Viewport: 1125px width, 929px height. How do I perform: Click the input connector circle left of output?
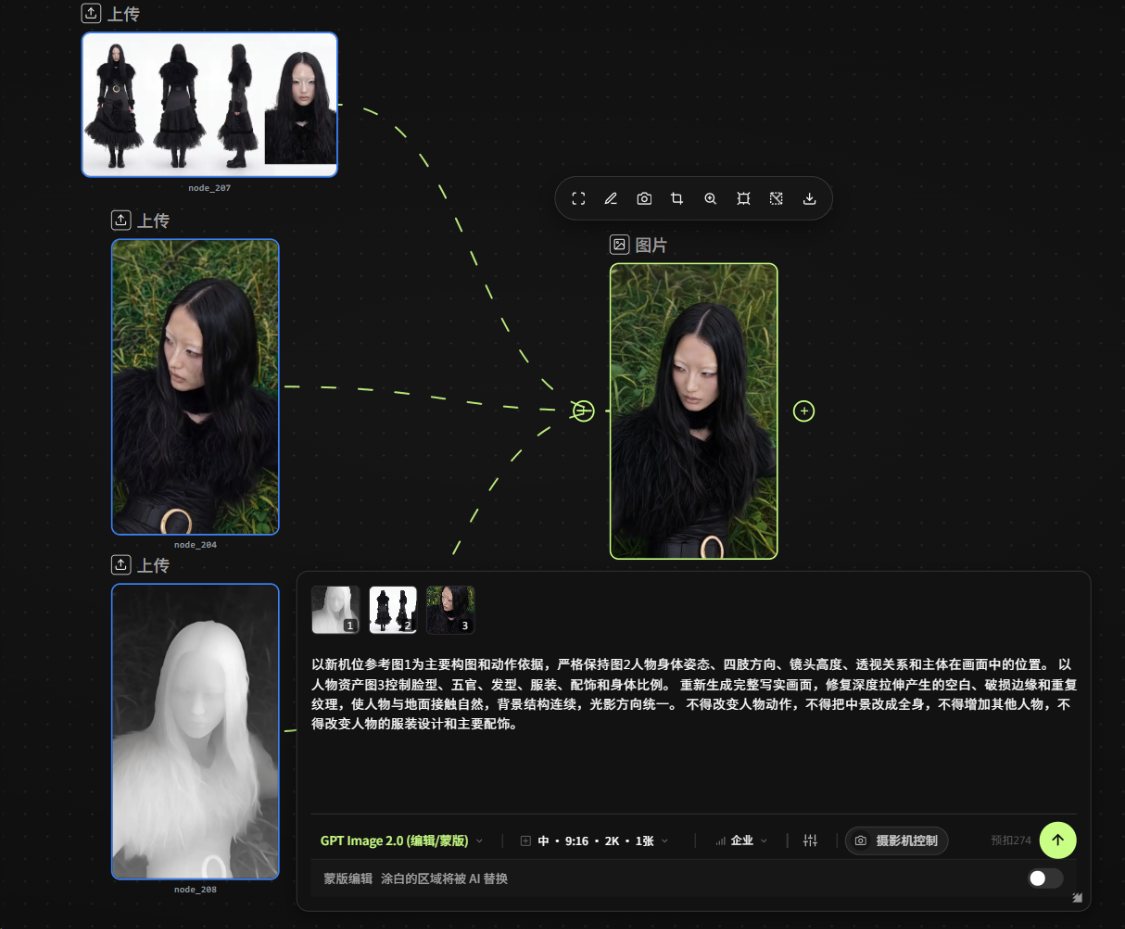coord(583,411)
